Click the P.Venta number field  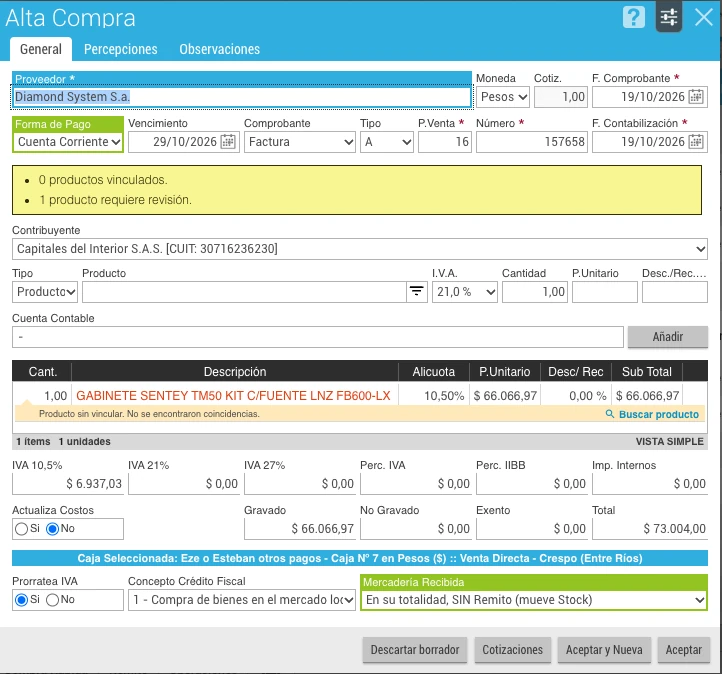click(x=445, y=142)
